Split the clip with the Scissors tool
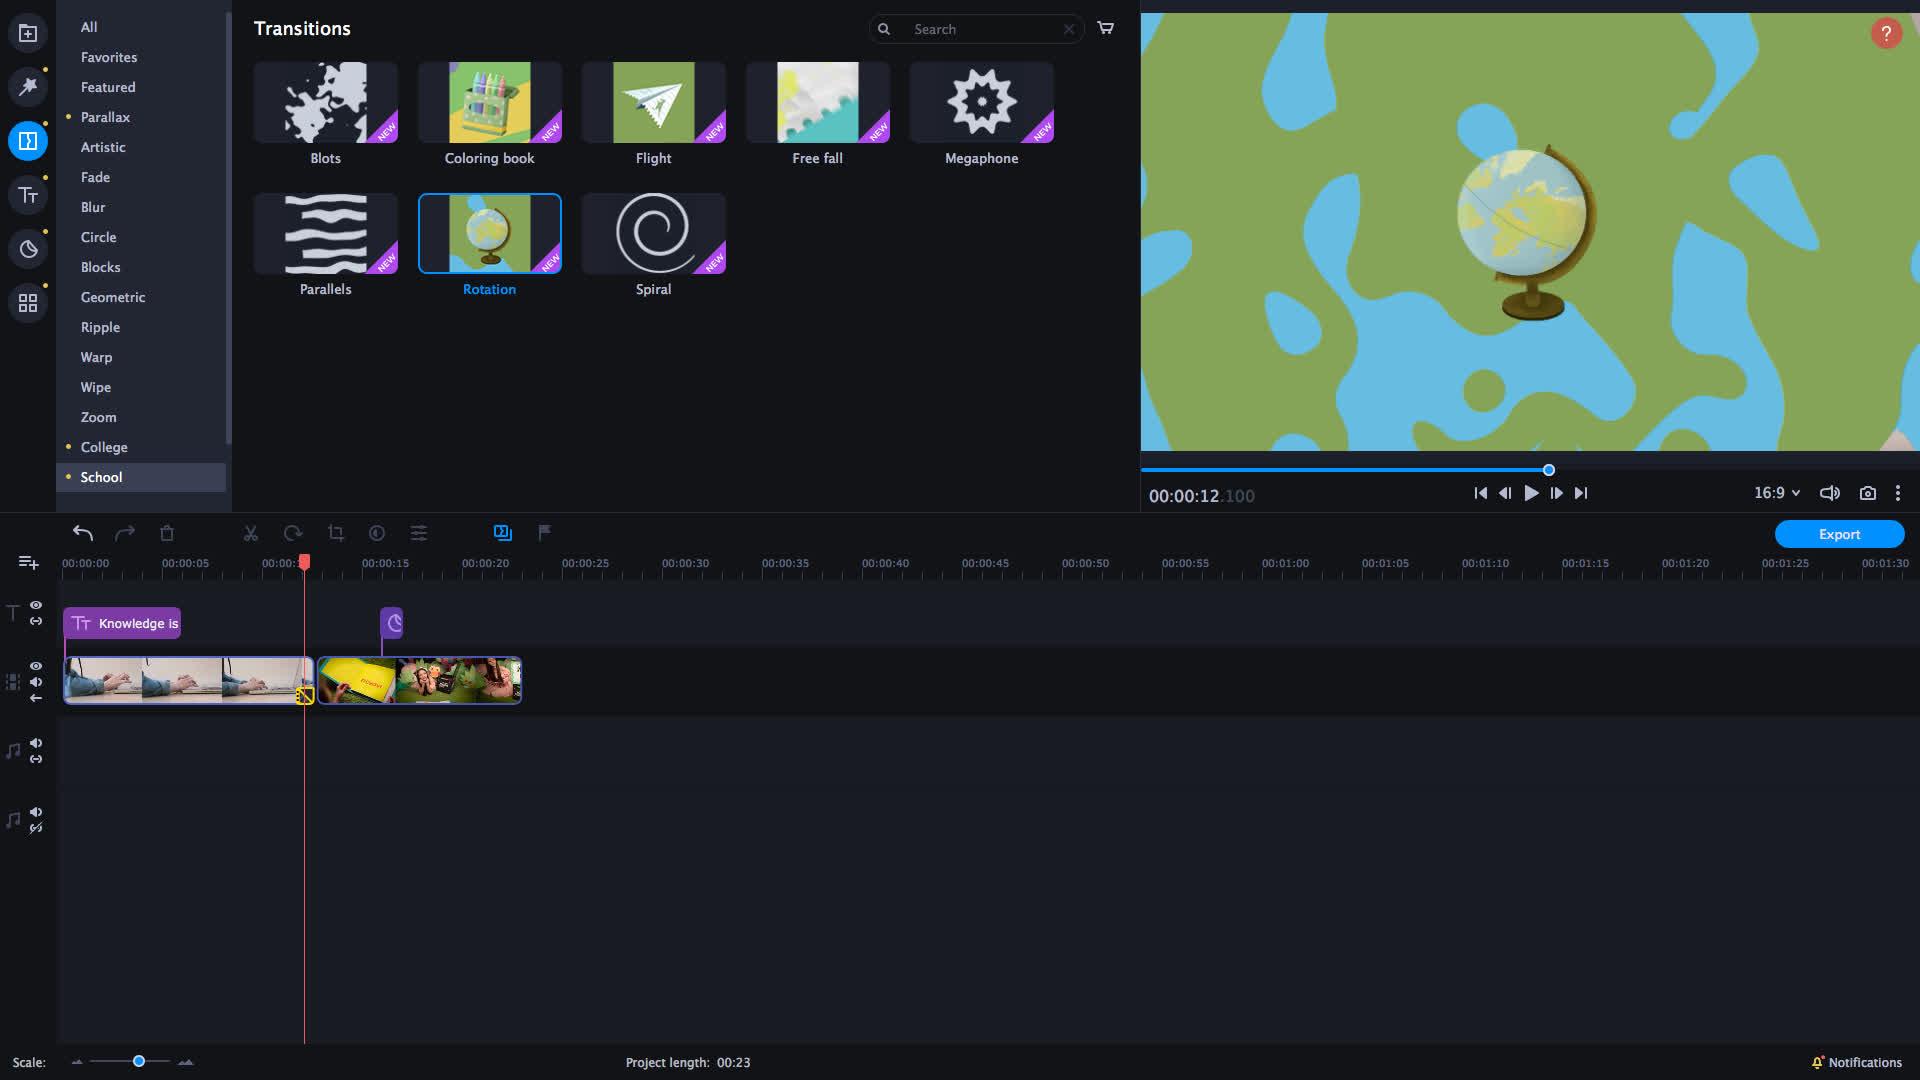Viewport: 1920px width, 1080px height. pyautogui.click(x=251, y=533)
